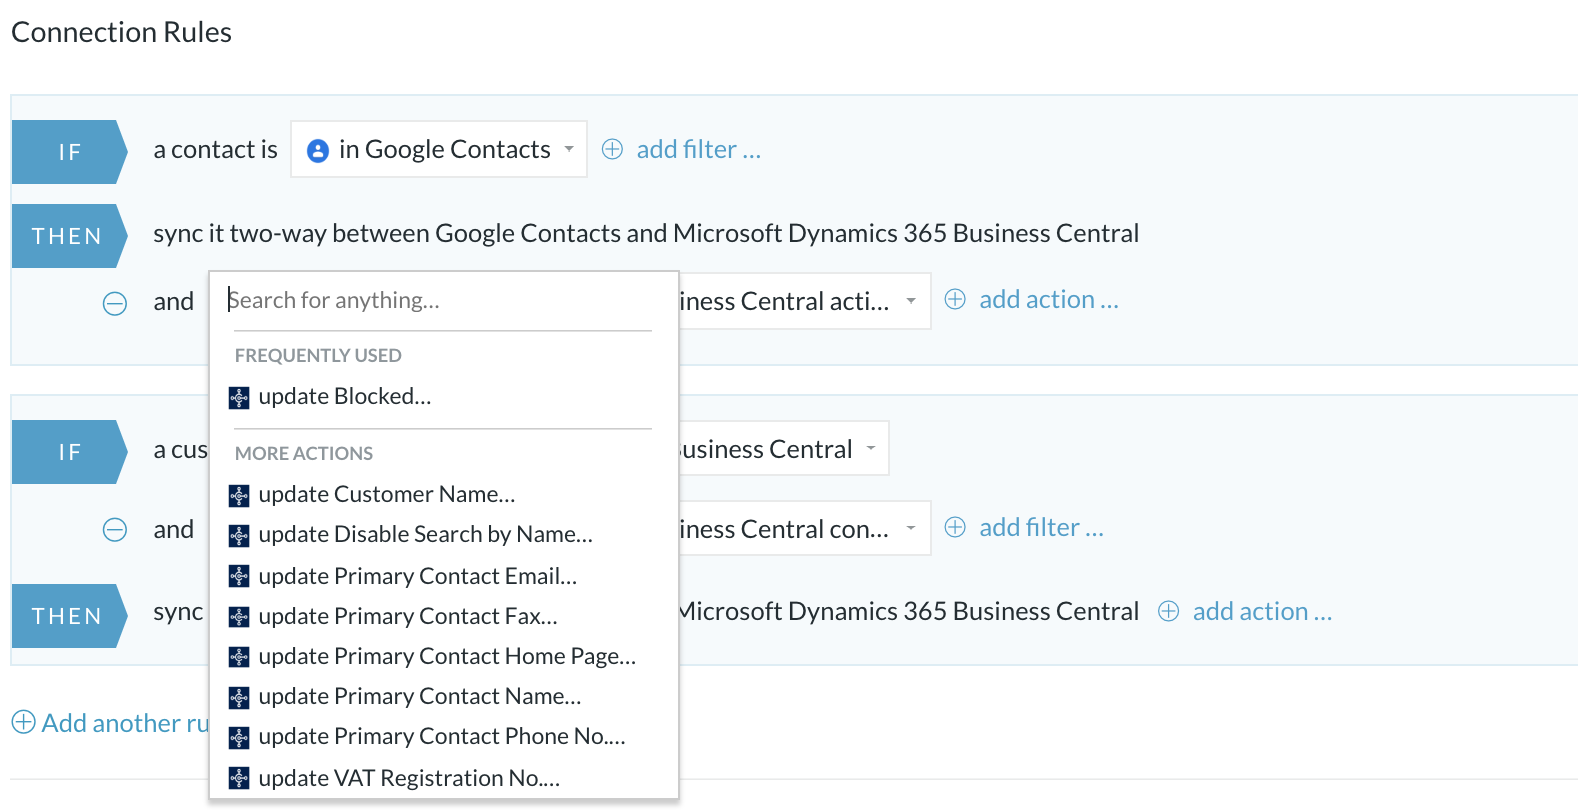Viewport: 1578px width, 812px height.
Task: Click the icon beside 'update Blocked...'
Action: (239, 398)
